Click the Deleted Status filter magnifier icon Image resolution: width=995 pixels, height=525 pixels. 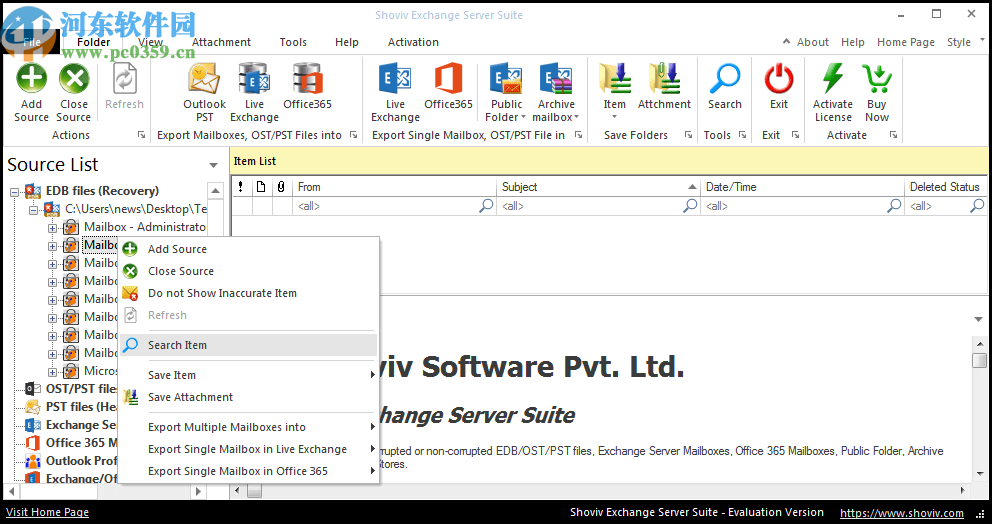pos(977,206)
